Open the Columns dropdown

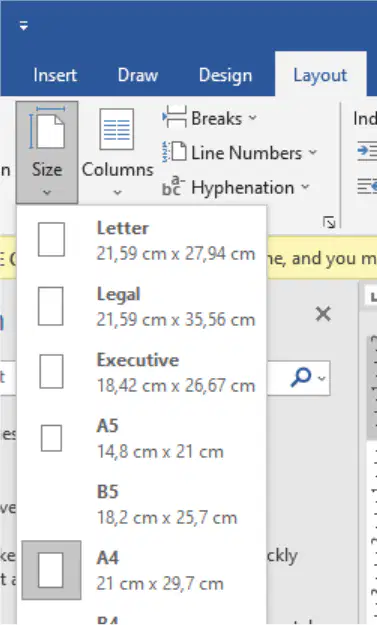coord(118,152)
